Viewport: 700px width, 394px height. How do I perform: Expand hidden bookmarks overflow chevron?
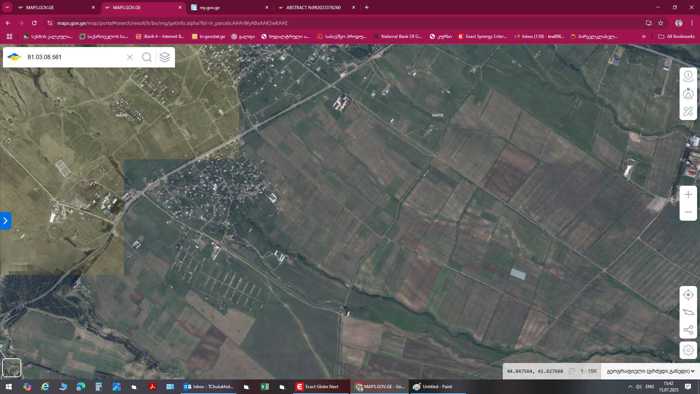click(x=644, y=36)
